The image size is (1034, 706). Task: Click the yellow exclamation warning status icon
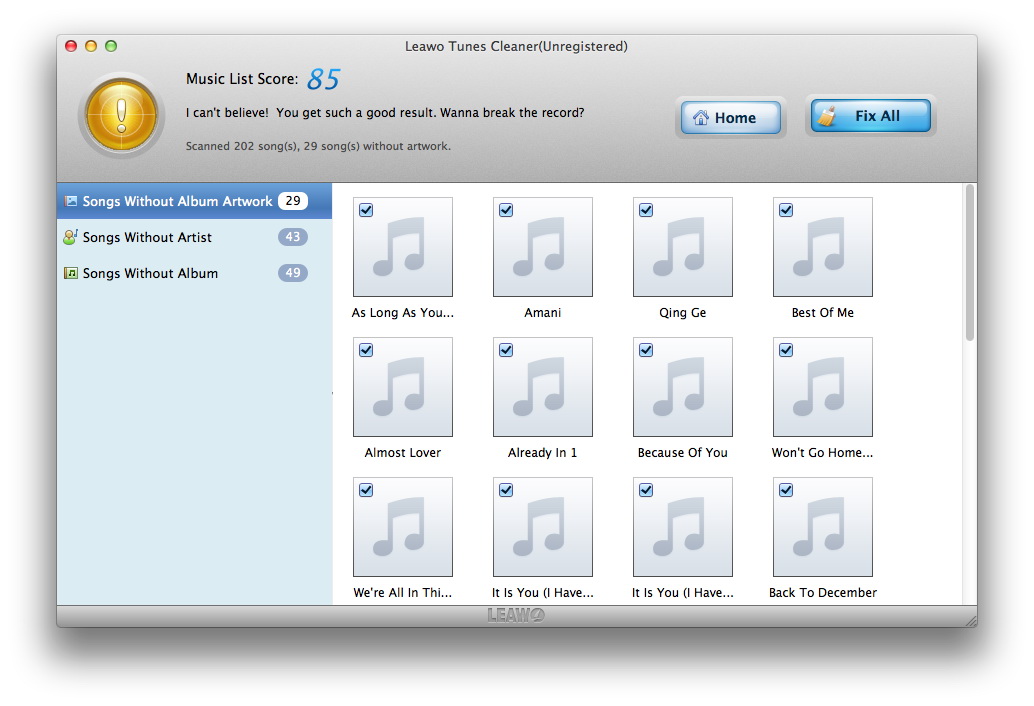click(x=121, y=115)
